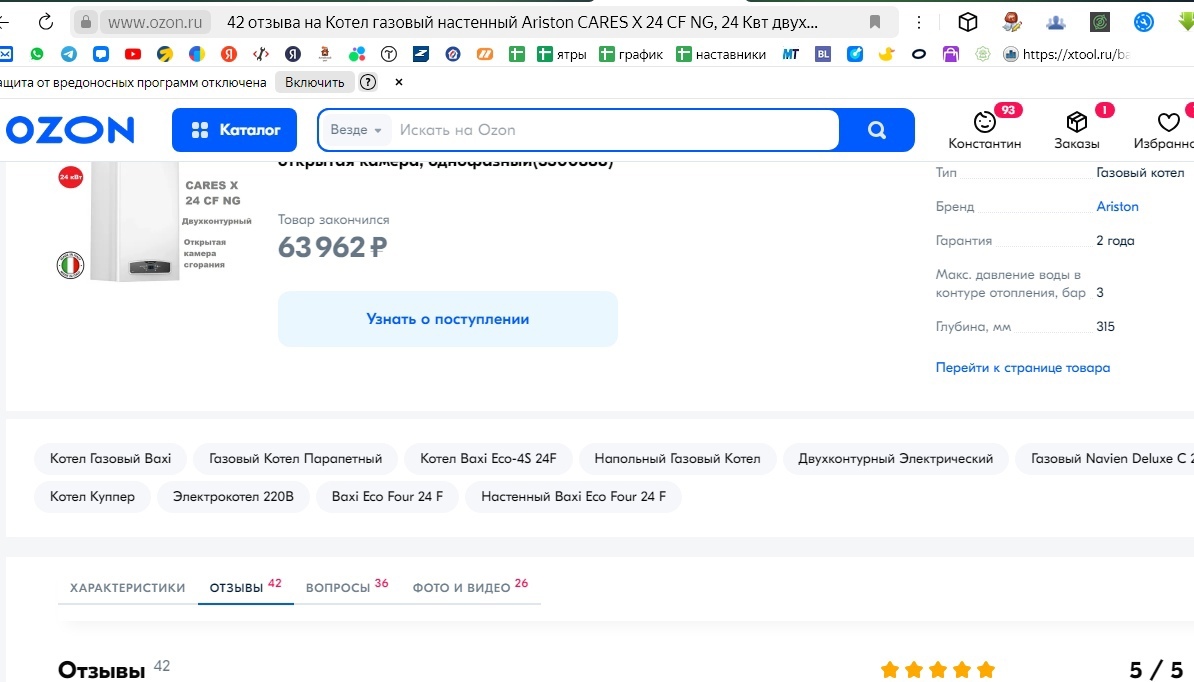Select the 'Двухконтурный Электрический' tag
1194x682 pixels.
pos(896,458)
